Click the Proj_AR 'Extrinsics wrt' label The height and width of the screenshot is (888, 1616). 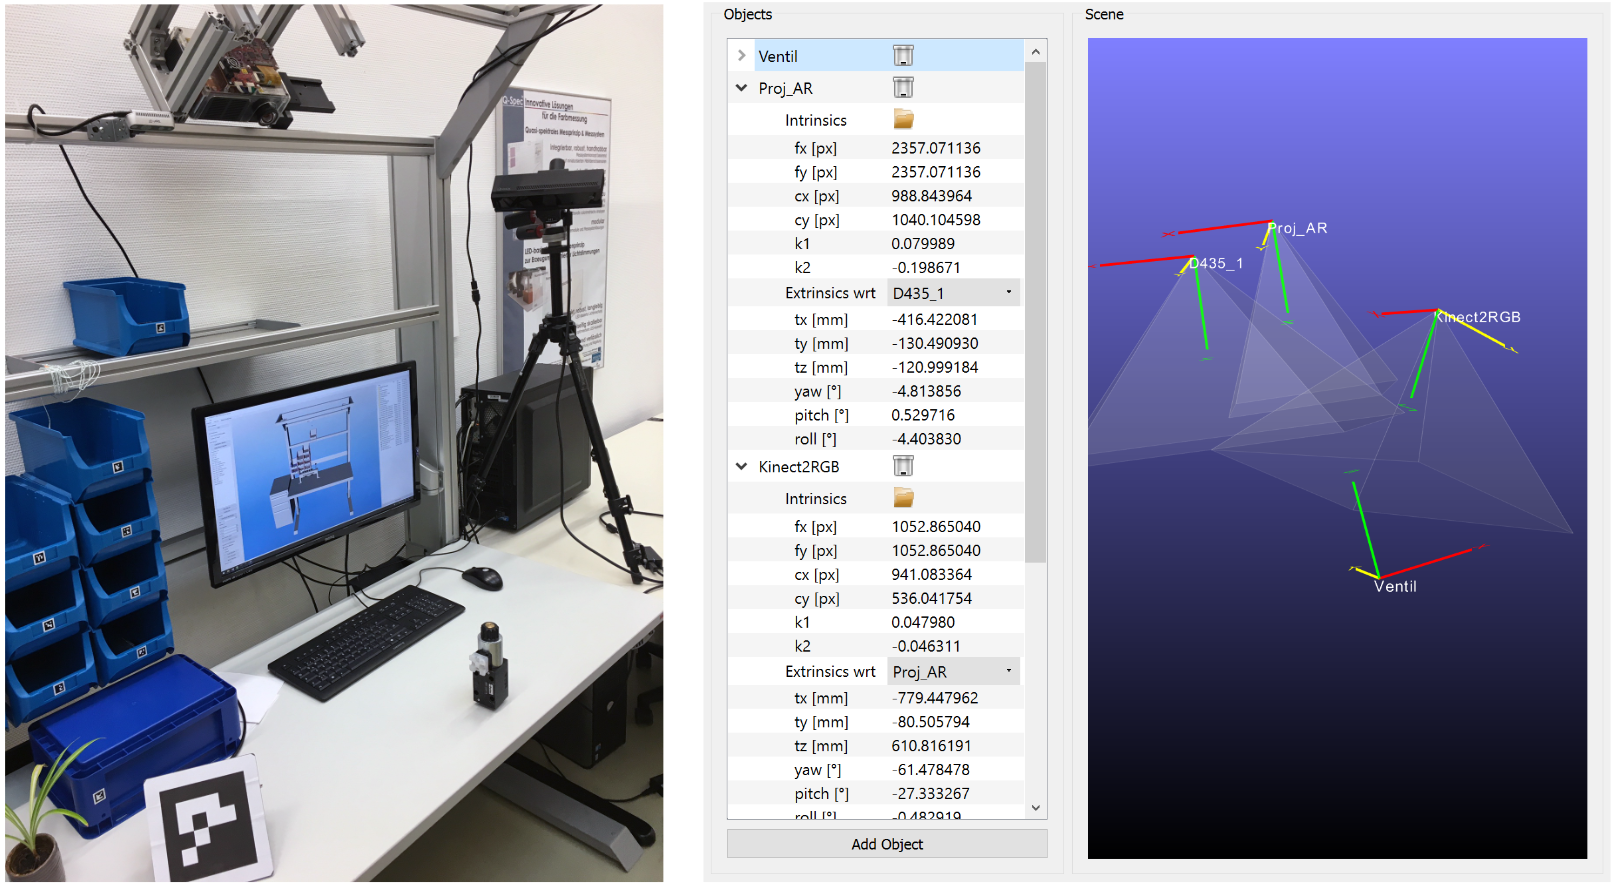(830, 293)
